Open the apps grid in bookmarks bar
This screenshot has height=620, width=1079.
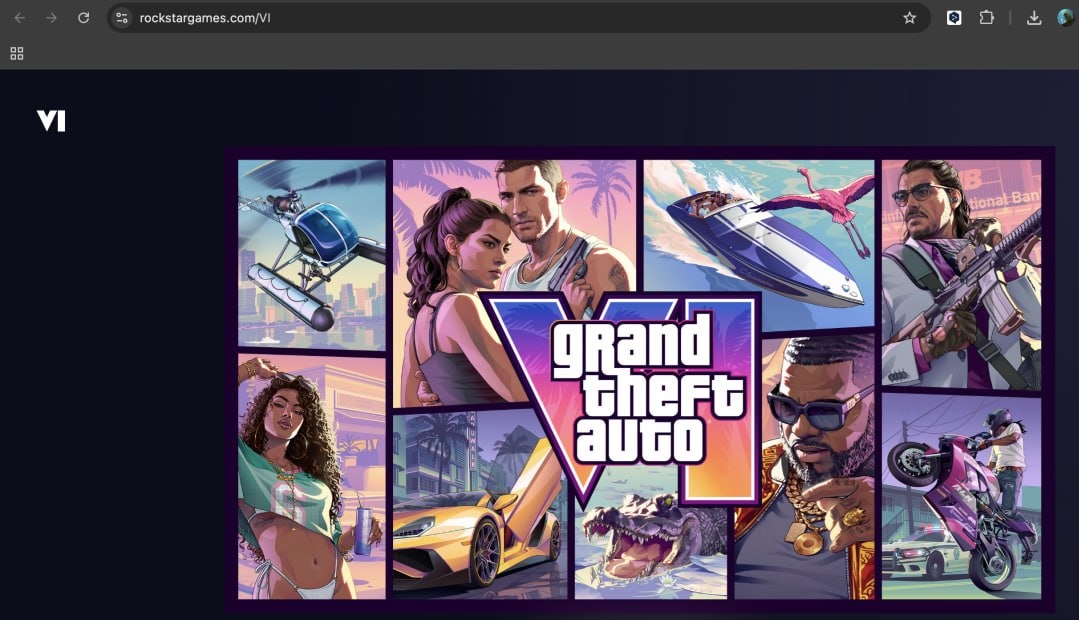click(x=17, y=54)
